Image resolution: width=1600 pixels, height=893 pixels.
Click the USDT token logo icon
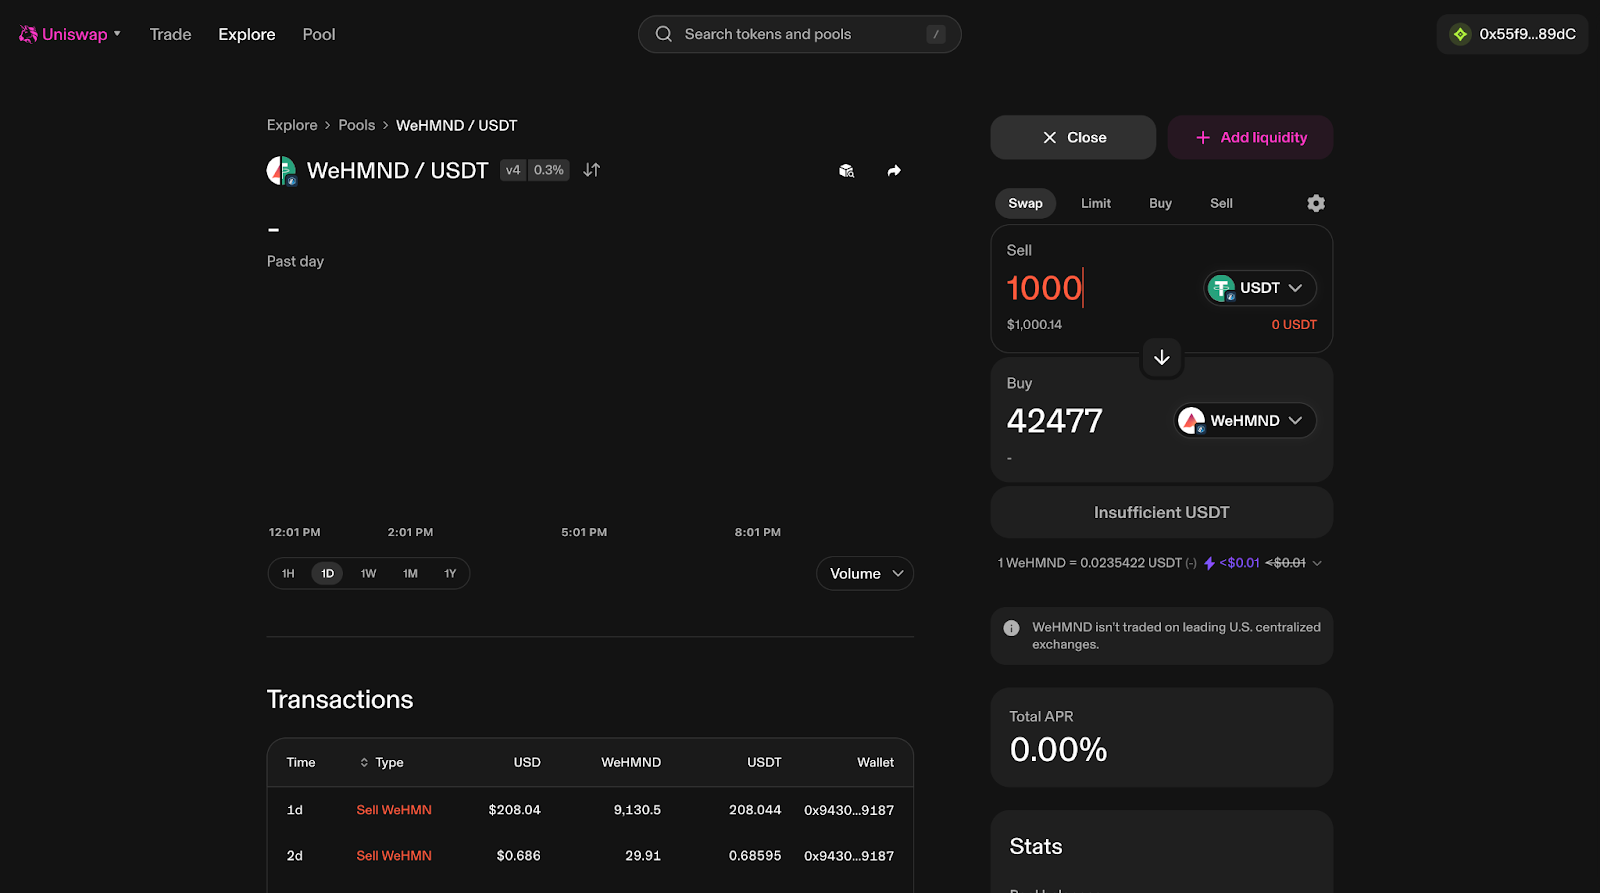click(x=1221, y=288)
